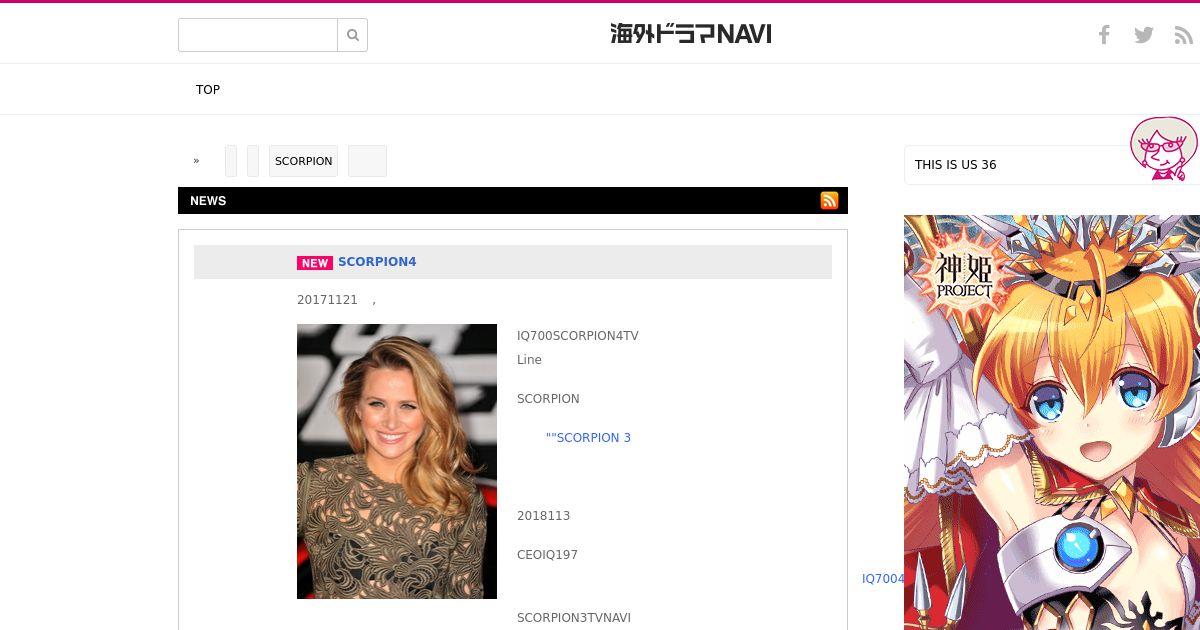Select the TOP navigation item
Viewport: 1200px width, 630px height.
[x=208, y=89]
